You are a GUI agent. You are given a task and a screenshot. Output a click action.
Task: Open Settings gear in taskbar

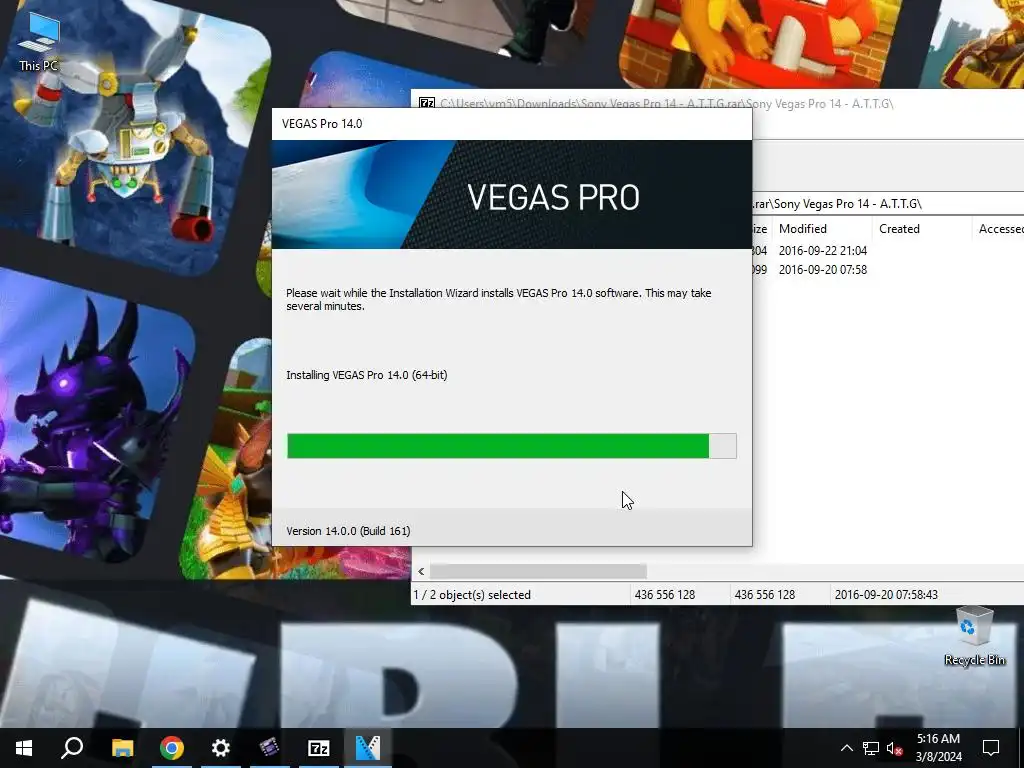coord(221,748)
